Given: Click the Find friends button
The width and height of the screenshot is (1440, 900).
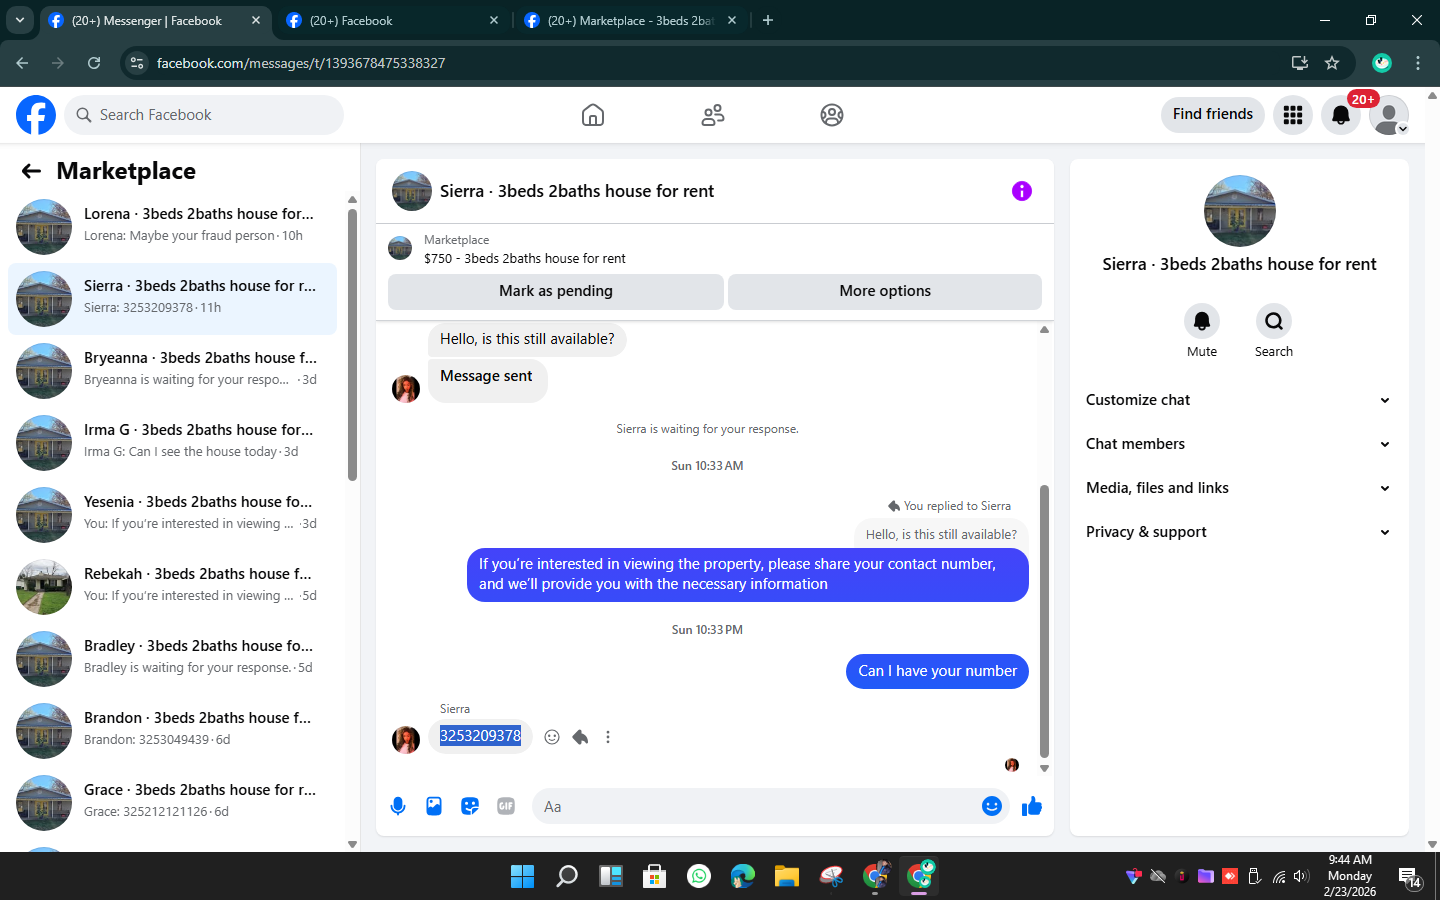Looking at the screenshot, I should point(1213,115).
